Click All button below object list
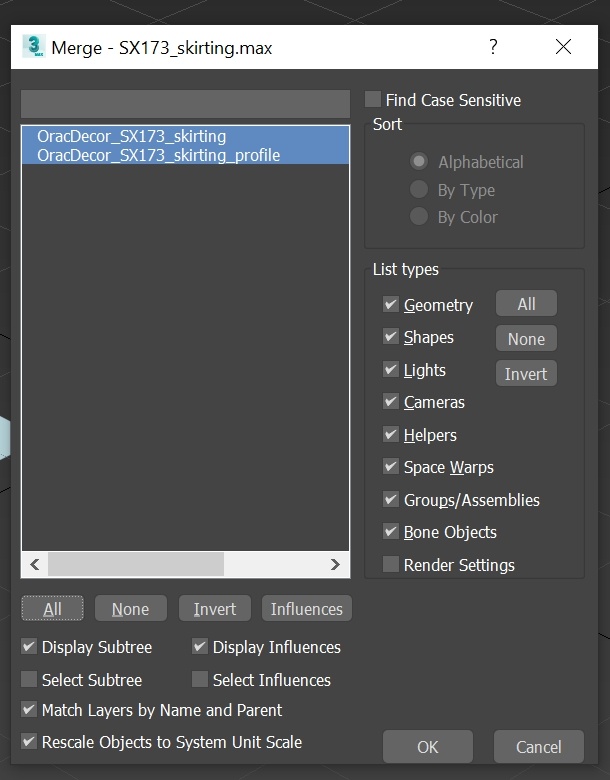This screenshot has height=780, width=610. tap(52, 608)
